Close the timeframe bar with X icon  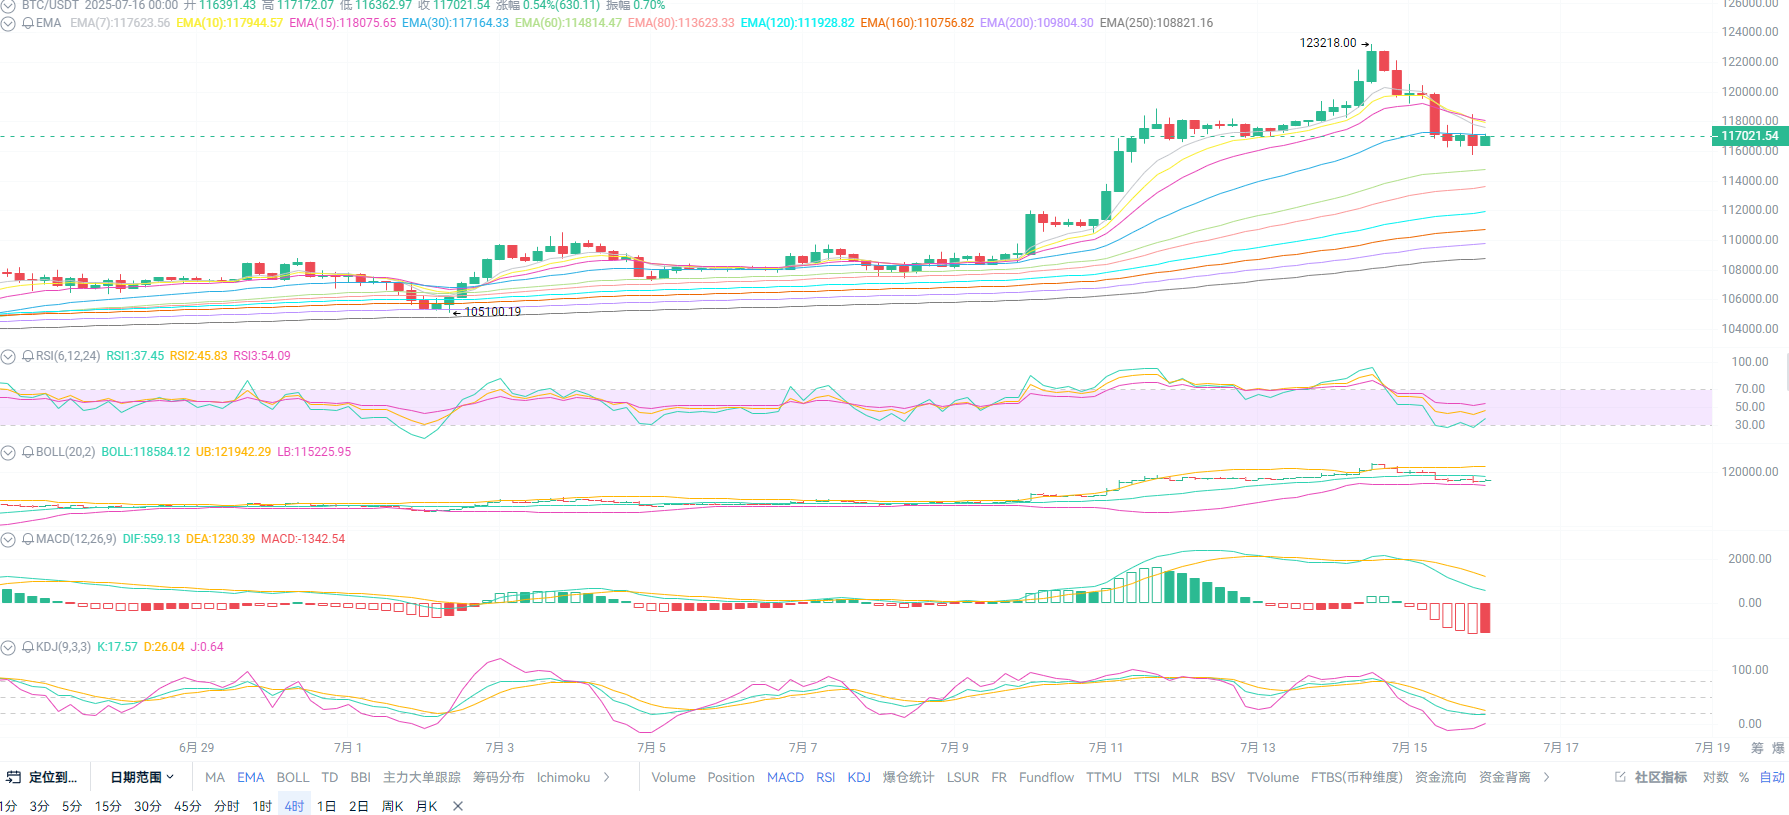coord(458,806)
